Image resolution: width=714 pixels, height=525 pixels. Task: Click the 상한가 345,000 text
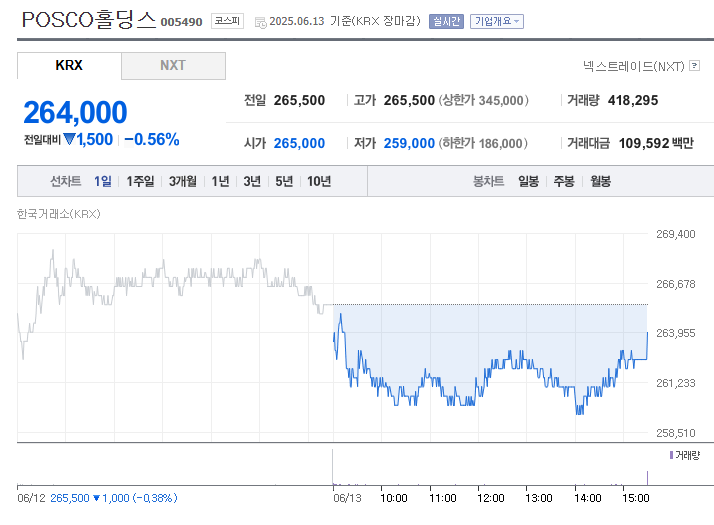click(484, 100)
